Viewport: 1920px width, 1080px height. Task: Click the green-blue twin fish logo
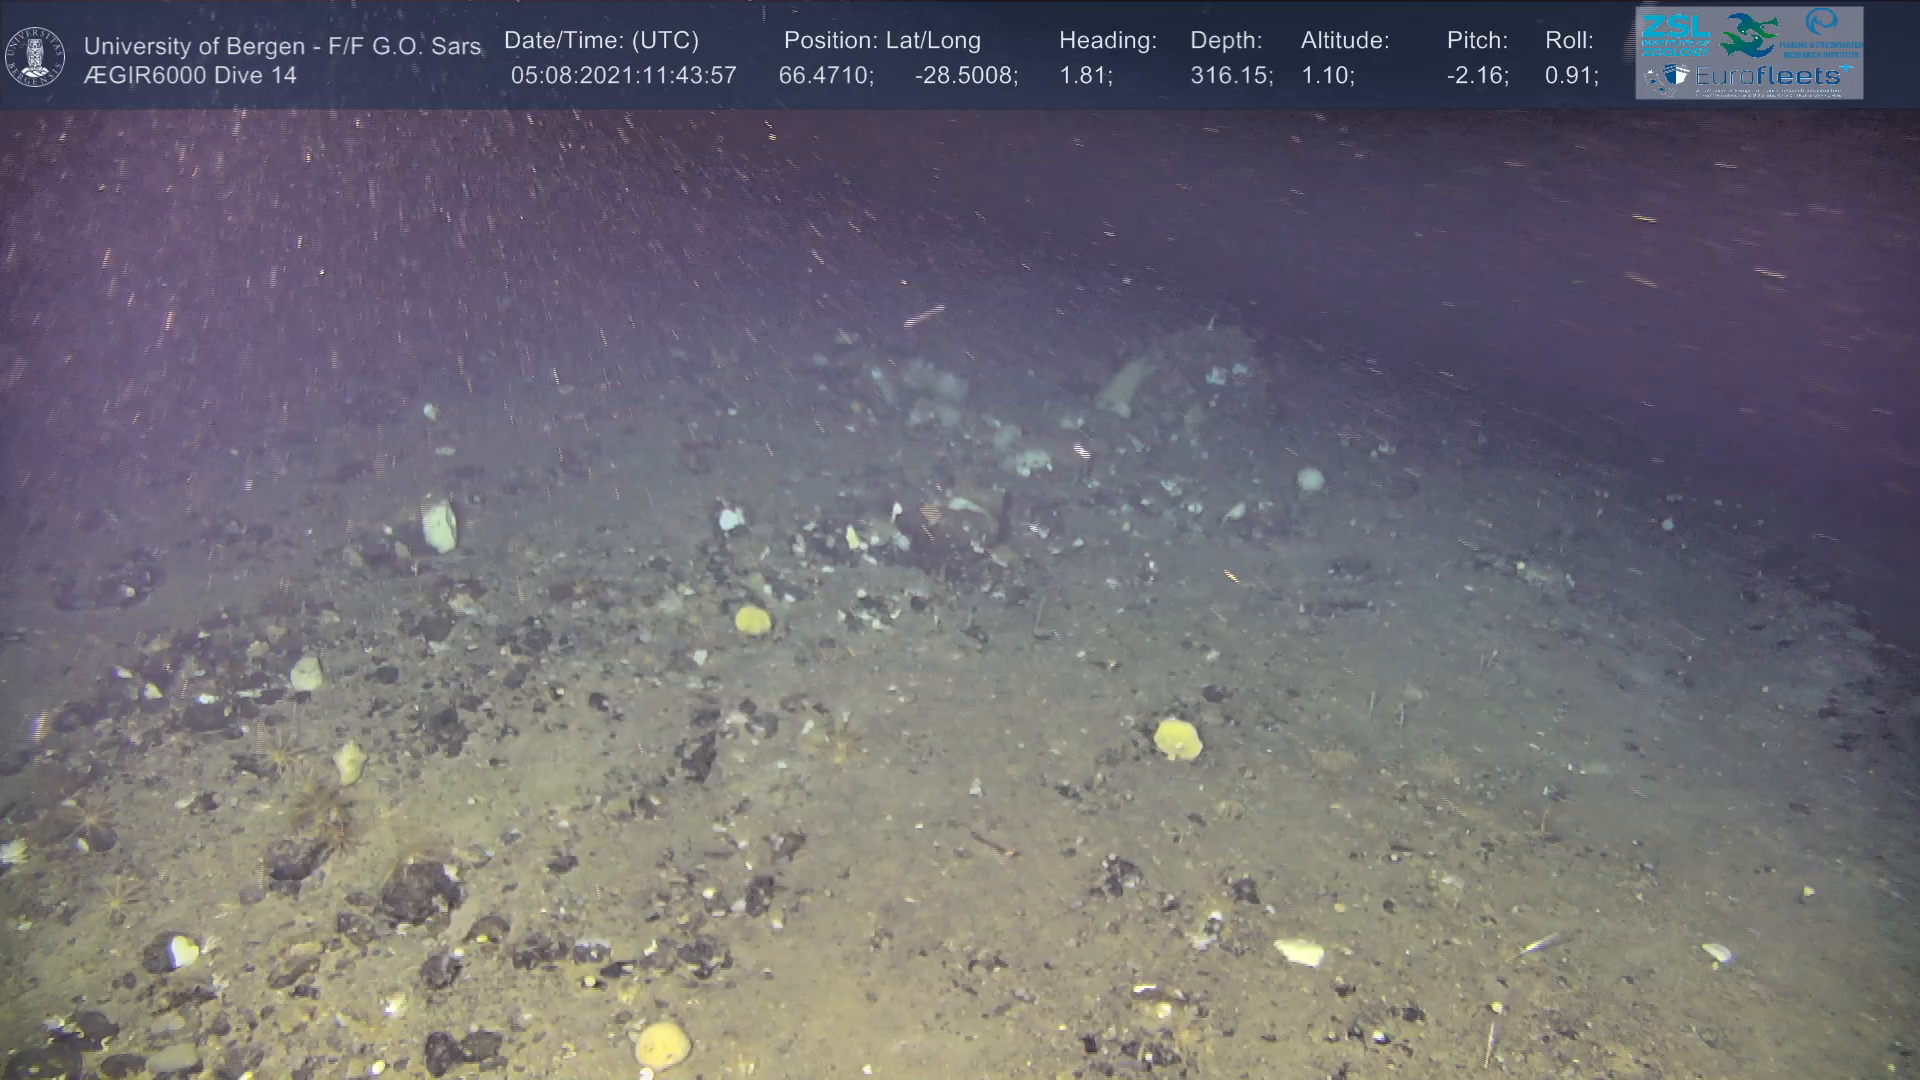(x=1749, y=36)
